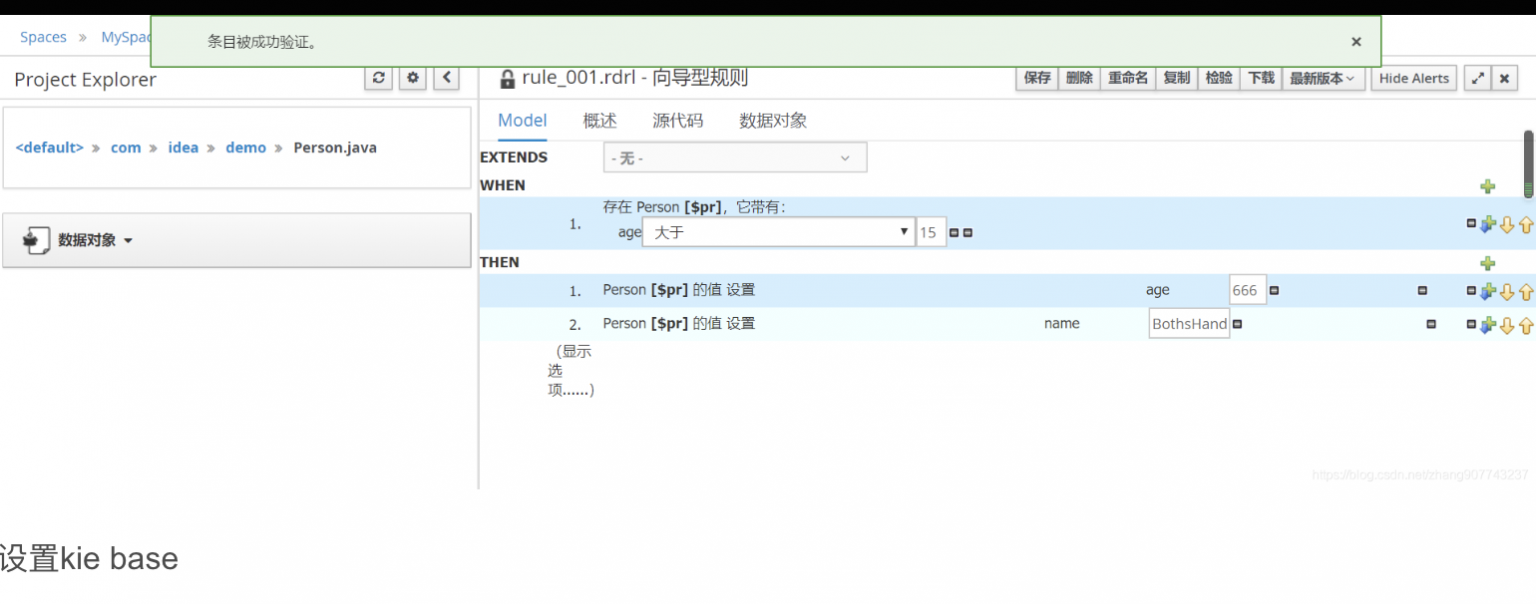The height and width of the screenshot is (604, 1536).
Task: Open the EXTENDS rule dropdown showing 无
Action: coord(735,157)
